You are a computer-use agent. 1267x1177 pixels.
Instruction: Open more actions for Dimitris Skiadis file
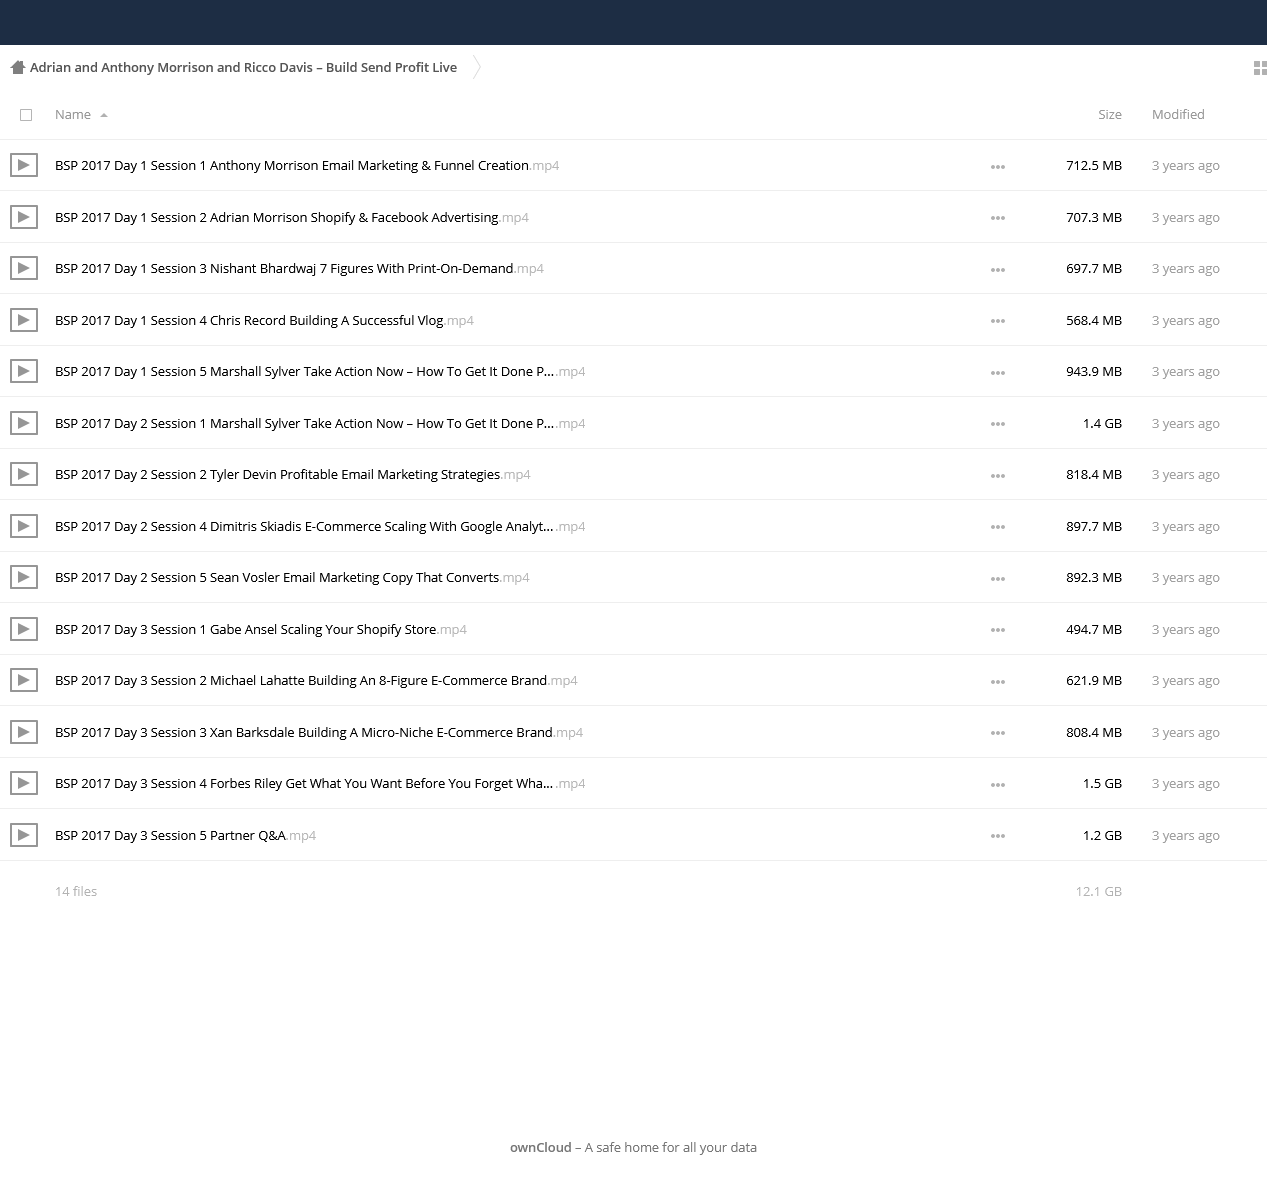[x=998, y=527]
